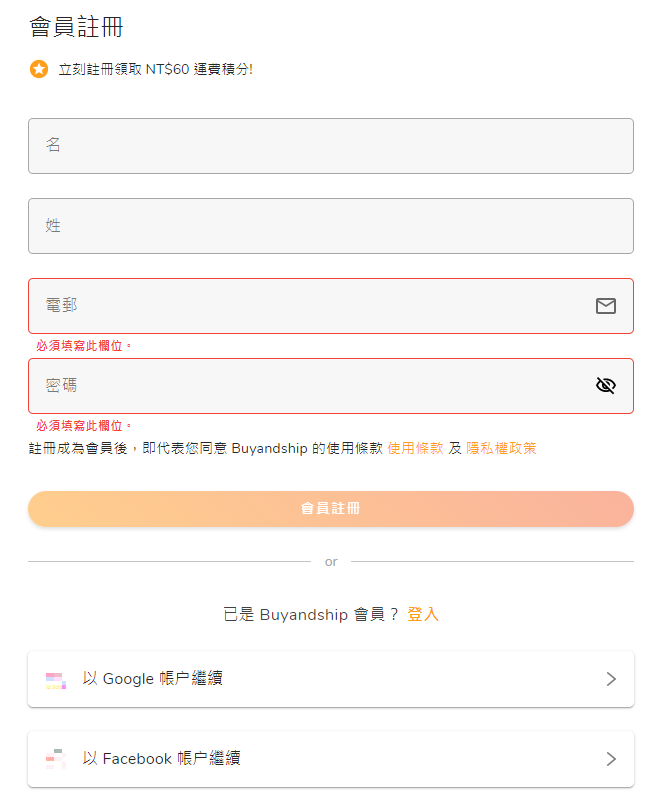Focus the 姓 last name field
This screenshot has width=646, height=810.
pyautogui.click(x=330, y=226)
